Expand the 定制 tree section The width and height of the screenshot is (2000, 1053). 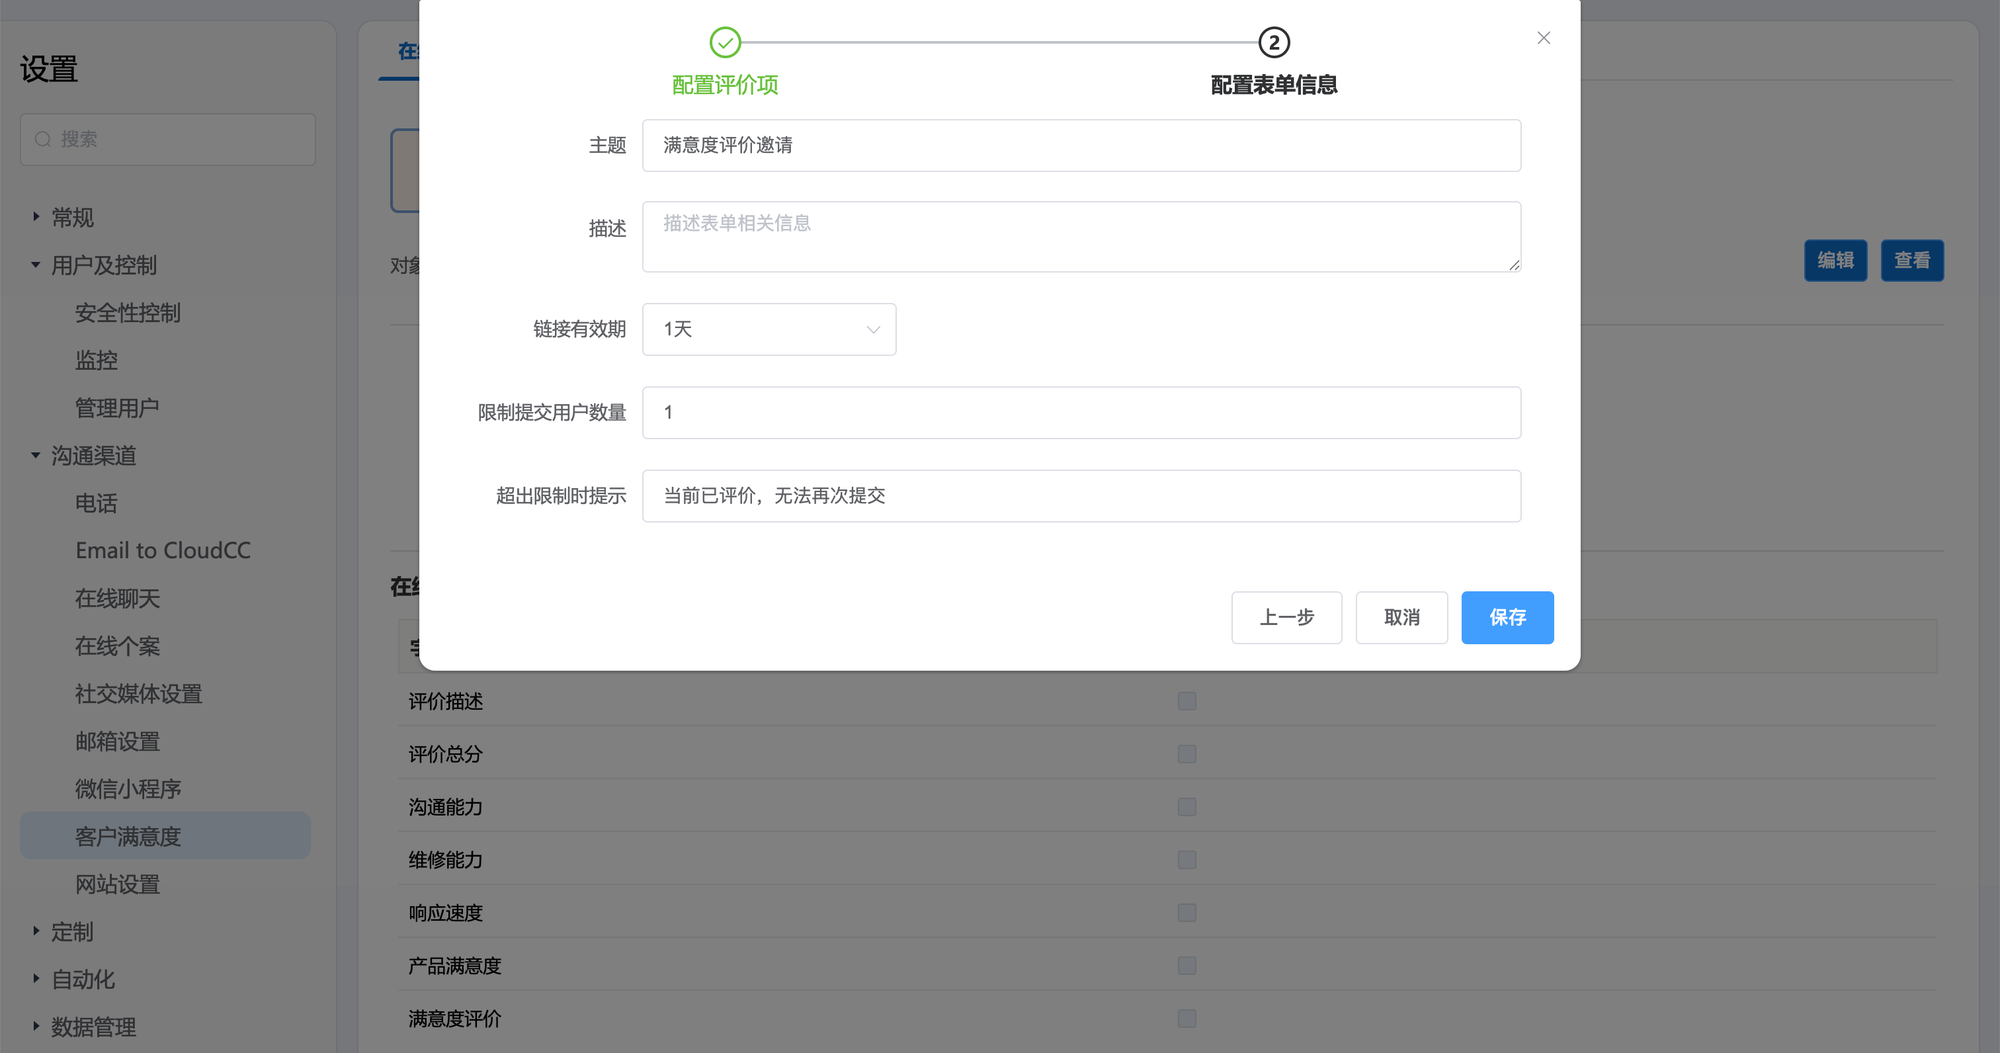[36, 931]
